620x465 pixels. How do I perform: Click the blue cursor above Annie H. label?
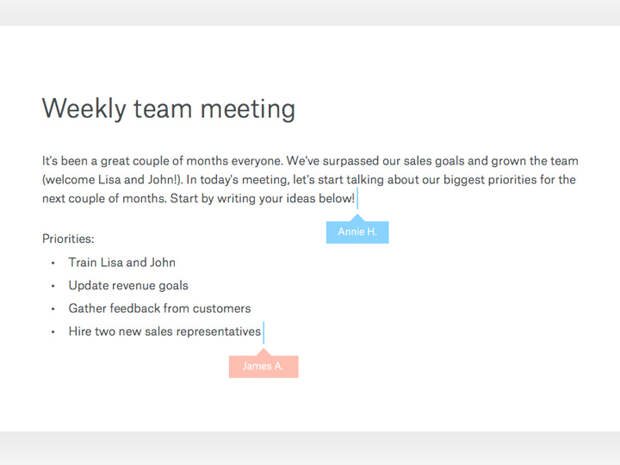coord(357,198)
